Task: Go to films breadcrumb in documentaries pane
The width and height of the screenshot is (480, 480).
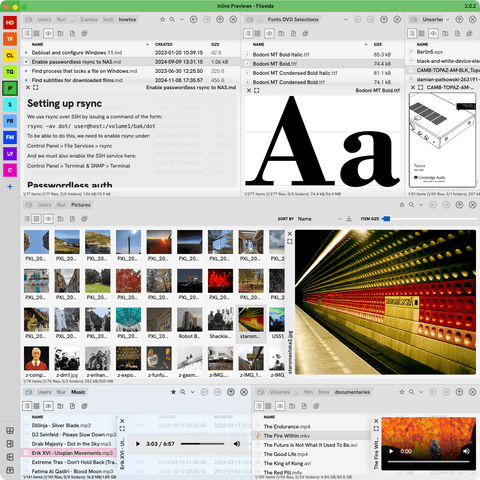Action: (324, 392)
